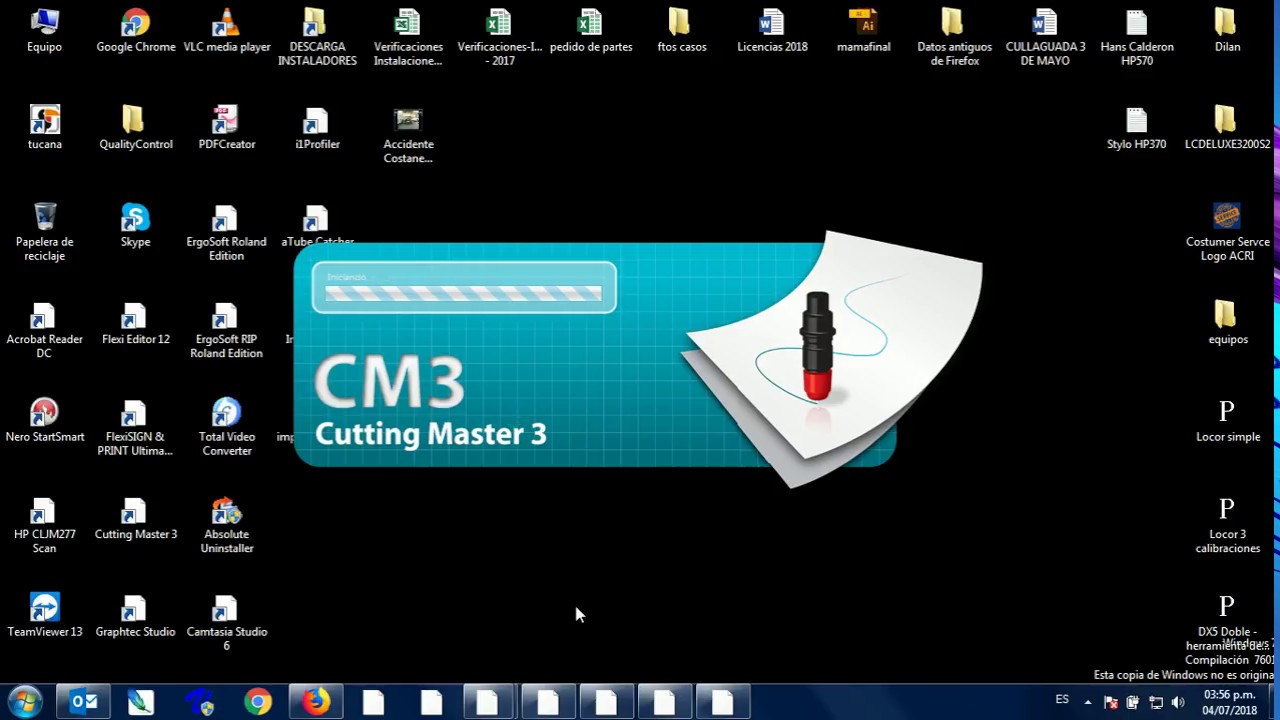Launch Flexi Editor 12 shortcut

(136, 323)
